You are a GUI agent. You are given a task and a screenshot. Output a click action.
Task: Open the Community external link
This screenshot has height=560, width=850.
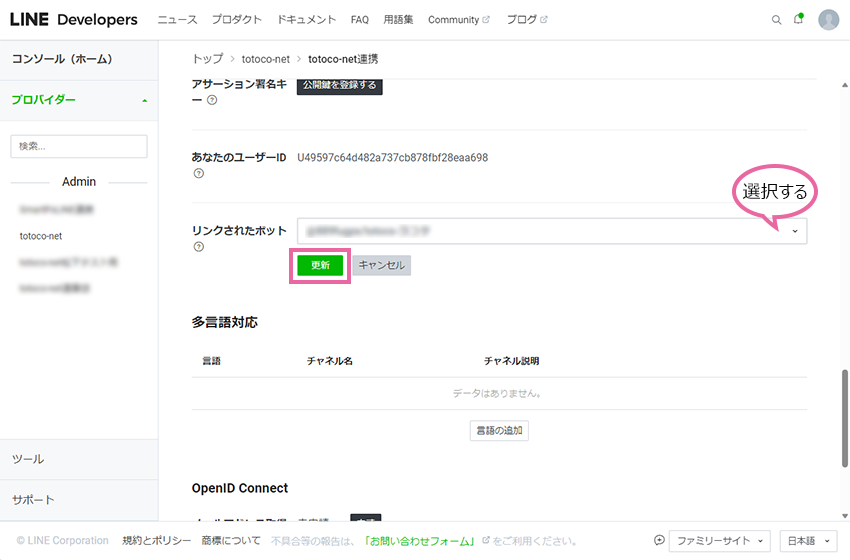click(459, 20)
